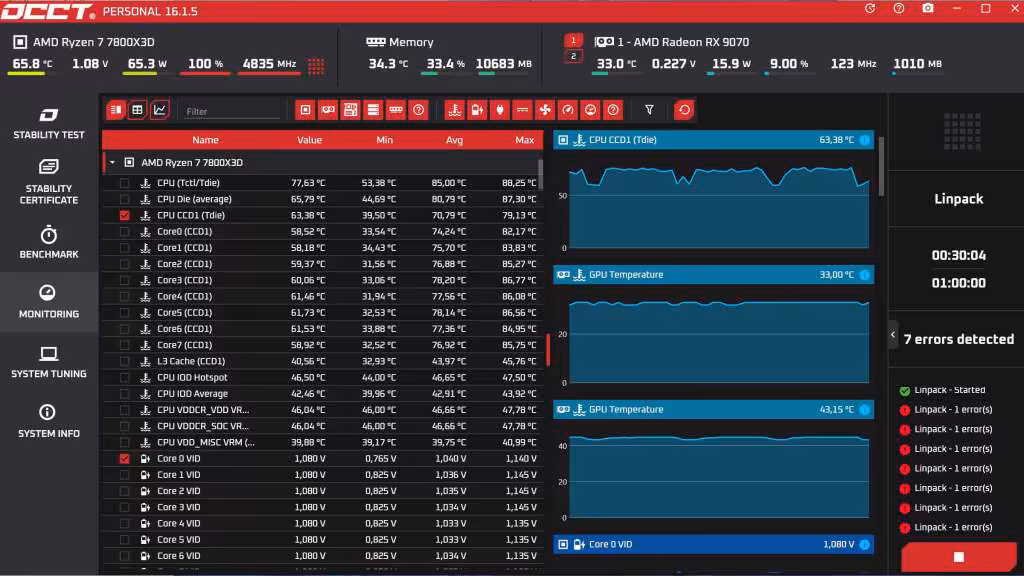The width and height of the screenshot is (1024, 576).
Task: Open info icon for 33,00 °C GPU Temperature graph
Action: [x=865, y=275]
